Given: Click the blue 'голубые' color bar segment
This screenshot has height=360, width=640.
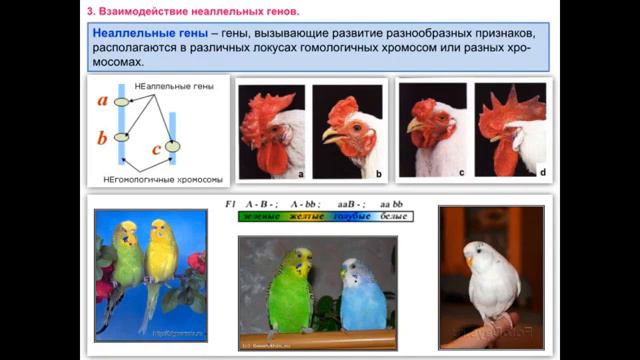Looking at the screenshot, I should pyautogui.click(x=352, y=216).
